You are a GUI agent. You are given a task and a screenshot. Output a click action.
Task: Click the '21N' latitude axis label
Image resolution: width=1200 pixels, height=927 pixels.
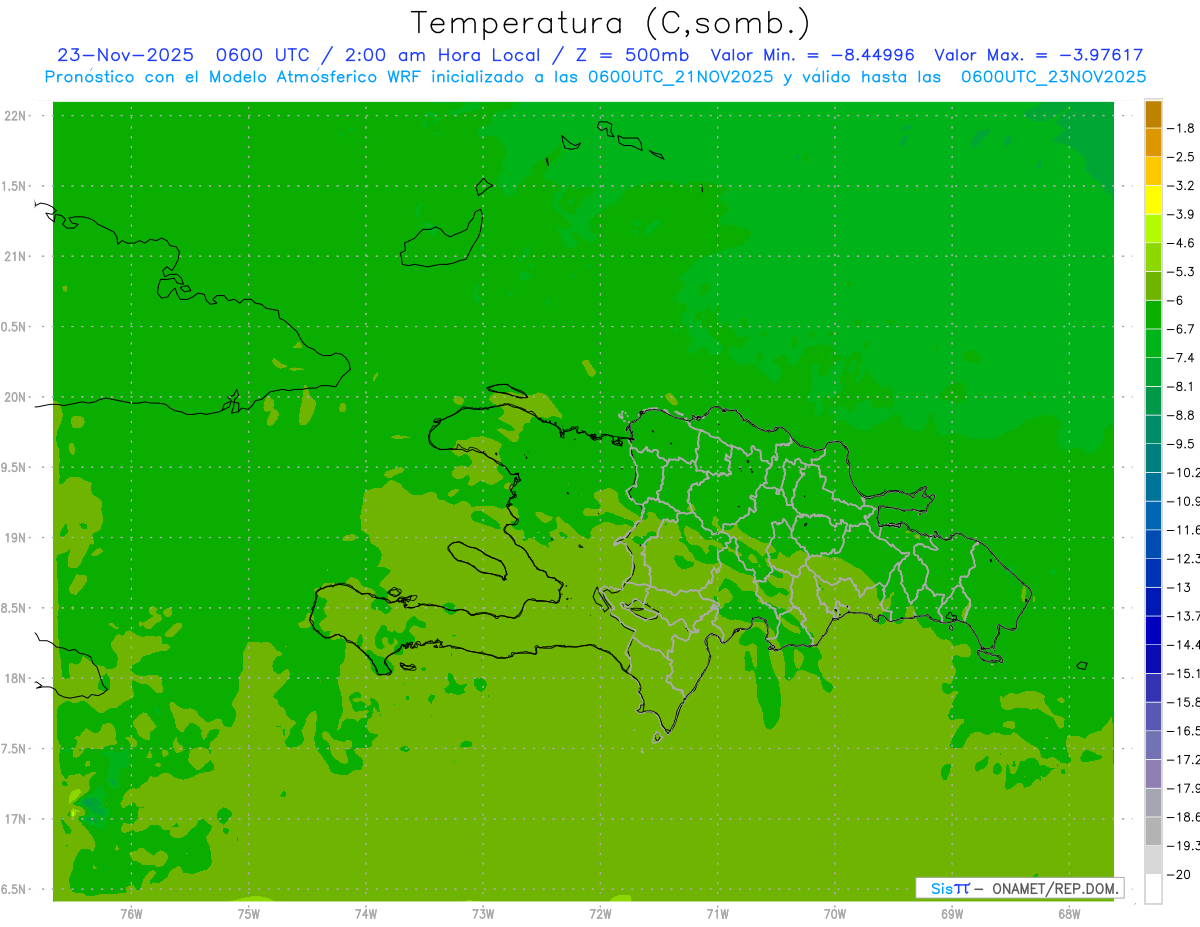pos(17,257)
